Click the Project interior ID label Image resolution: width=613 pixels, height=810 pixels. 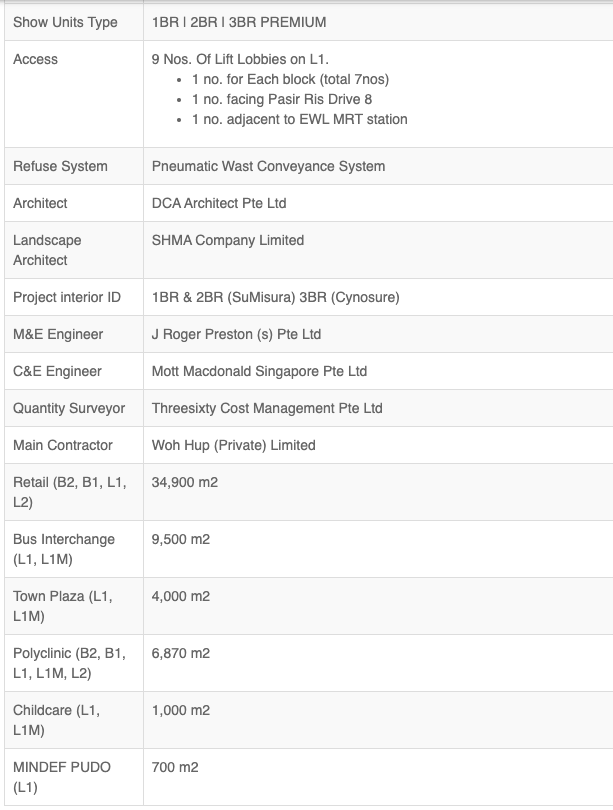click(x=67, y=298)
